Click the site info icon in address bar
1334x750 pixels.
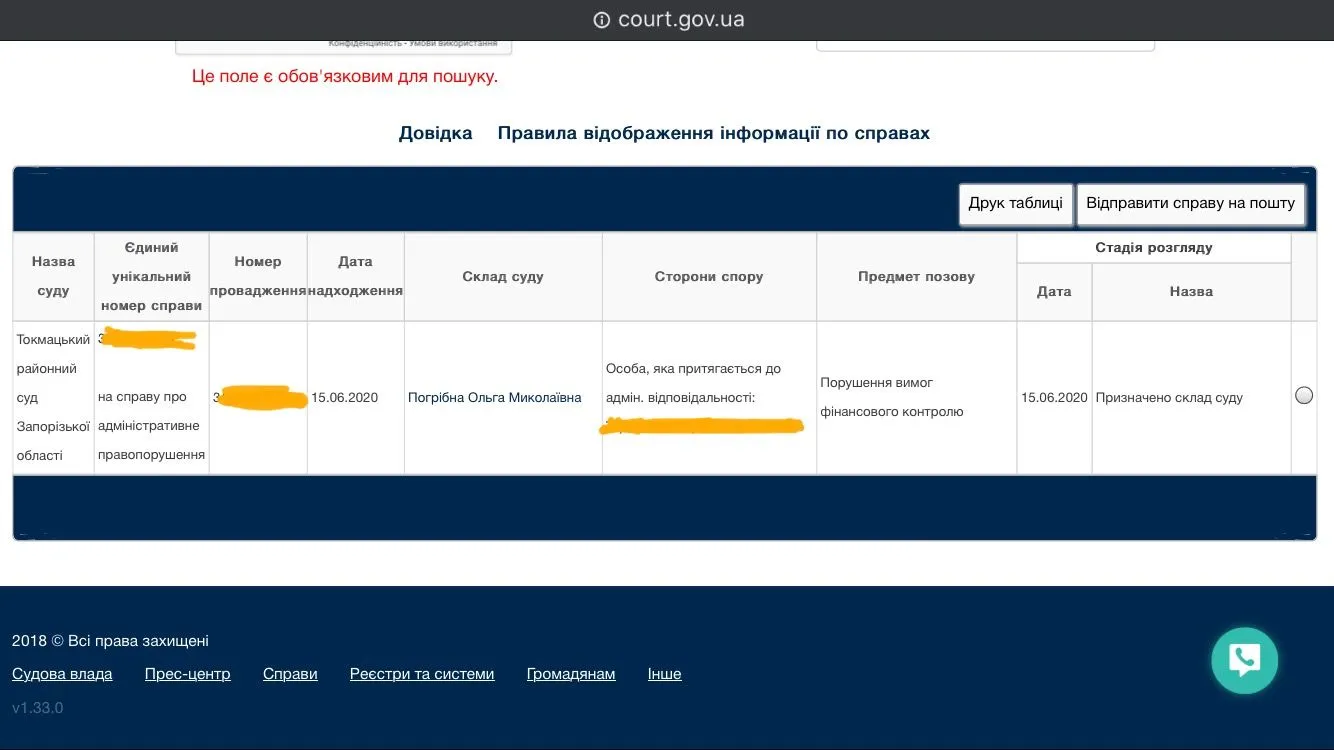[601, 20]
